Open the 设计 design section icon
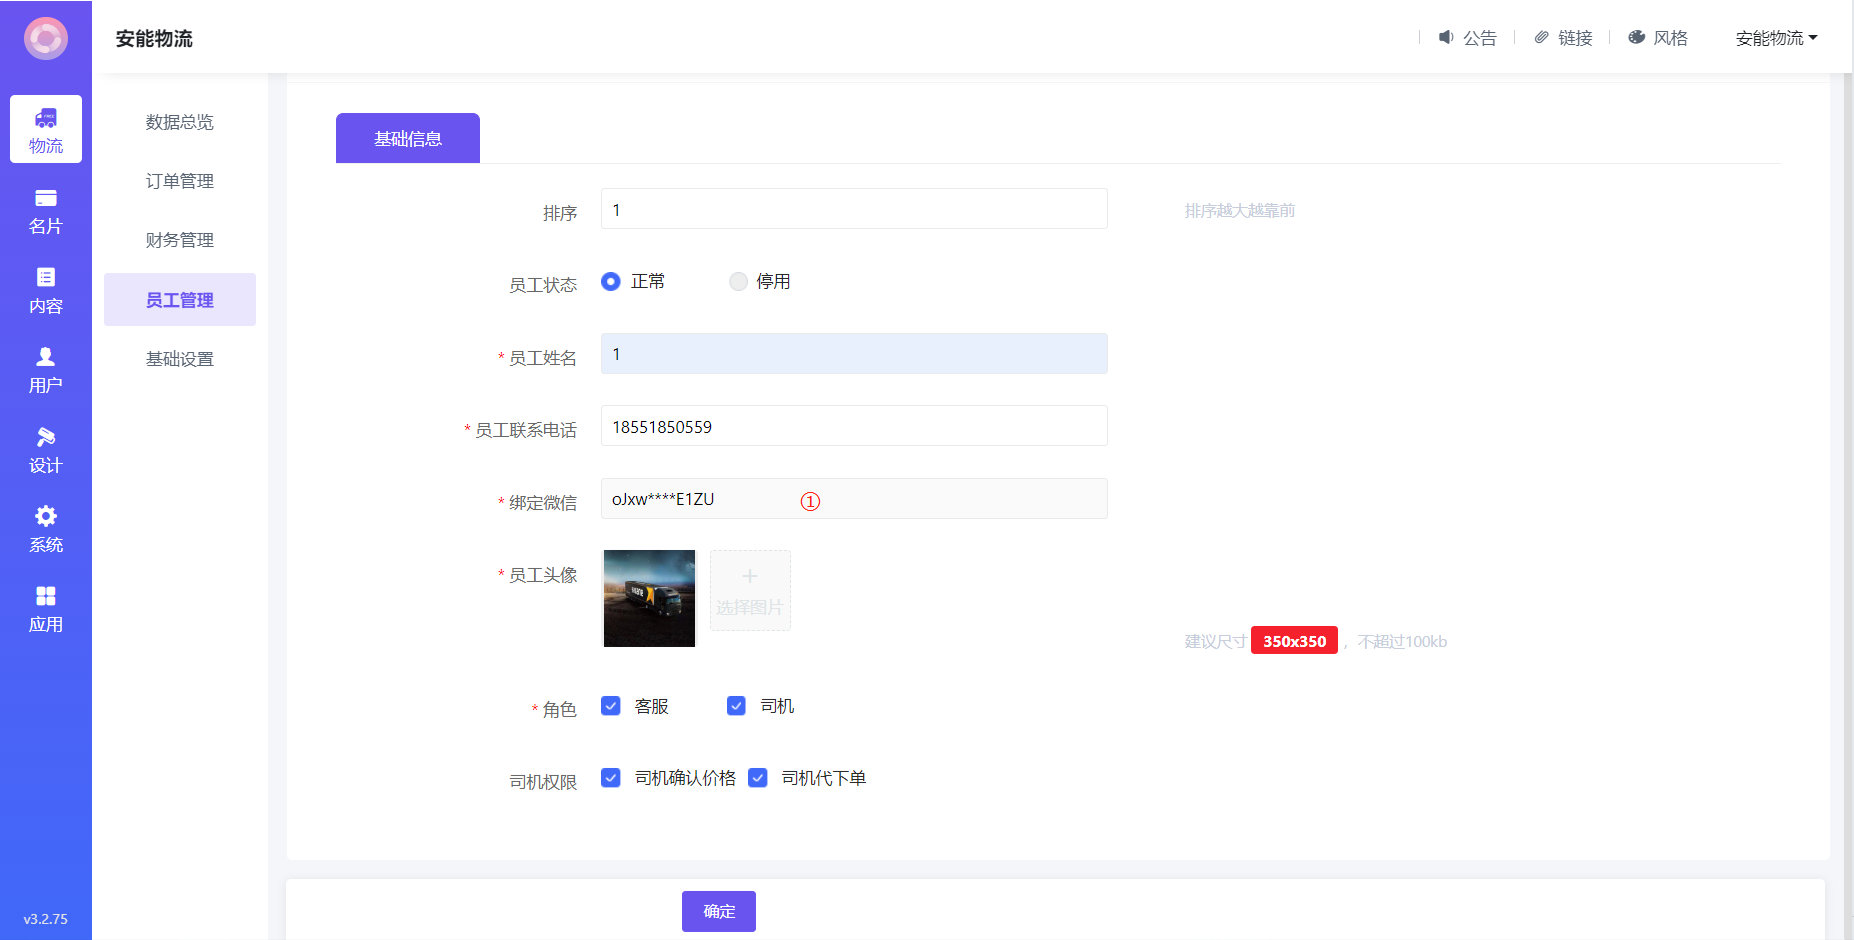Image resolution: width=1854 pixels, height=940 pixels. click(x=46, y=437)
